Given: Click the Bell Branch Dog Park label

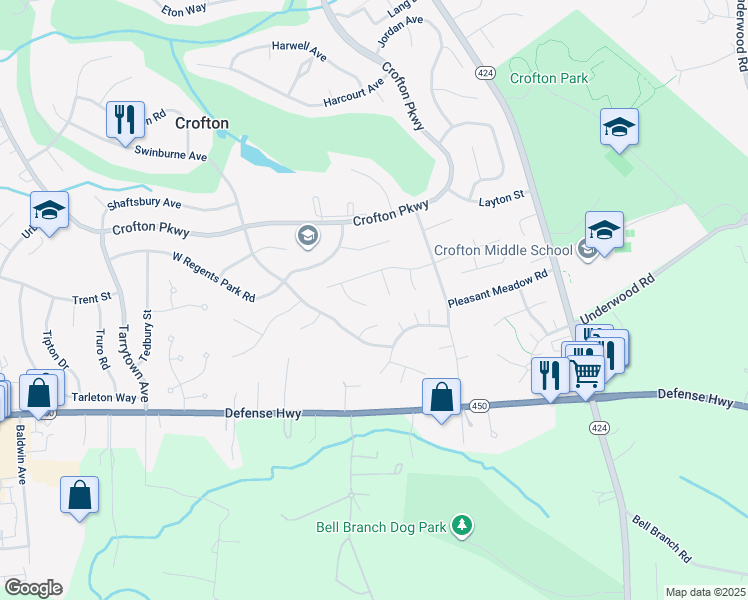Looking at the screenshot, I should [x=381, y=527].
